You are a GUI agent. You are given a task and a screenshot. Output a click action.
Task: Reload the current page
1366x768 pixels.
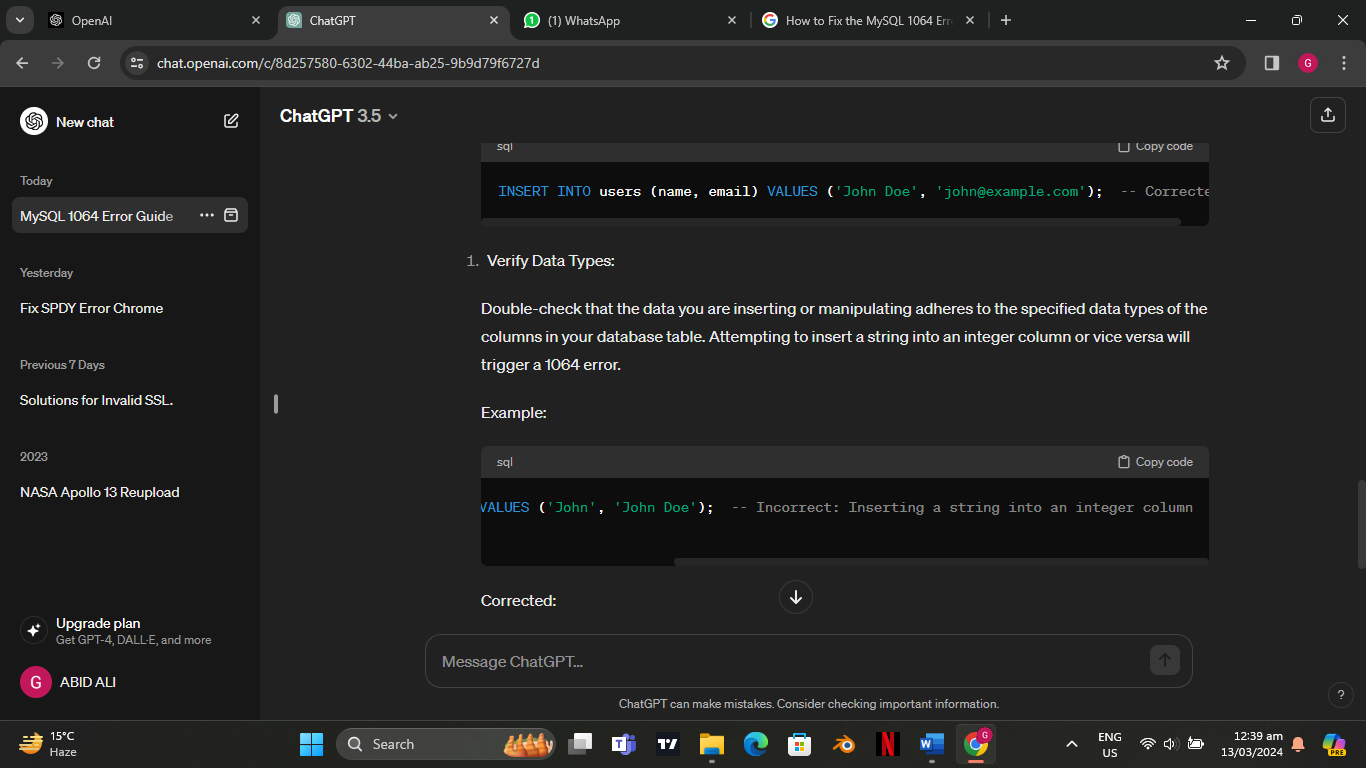point(94,63)
